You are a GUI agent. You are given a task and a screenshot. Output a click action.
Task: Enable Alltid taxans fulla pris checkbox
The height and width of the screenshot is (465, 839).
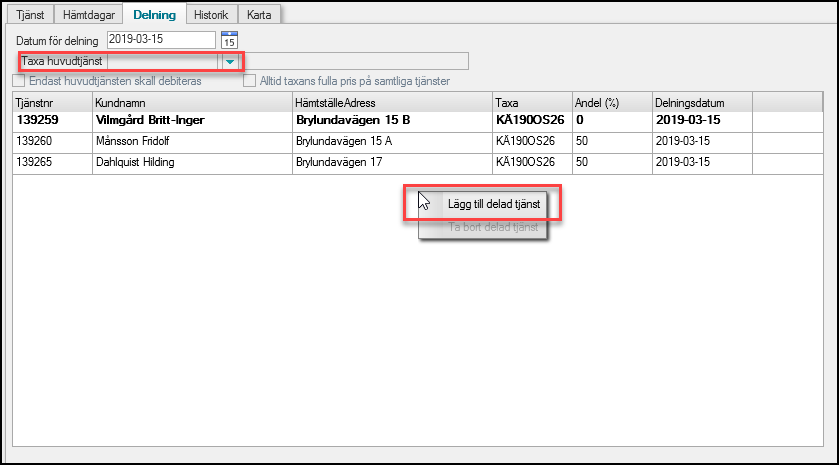pyautogui.click(x=250, y=80)
